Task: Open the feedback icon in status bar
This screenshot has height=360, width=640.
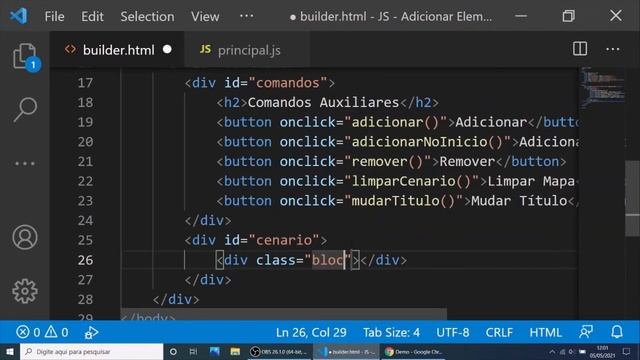Action: (x=586, y=332)
